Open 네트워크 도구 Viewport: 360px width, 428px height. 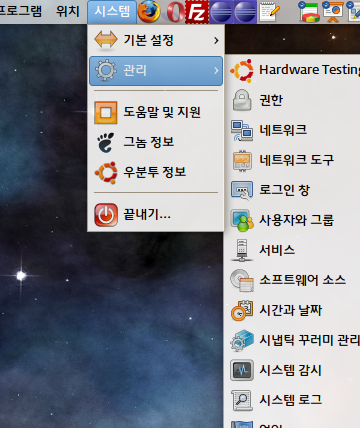tap(293, 160)
